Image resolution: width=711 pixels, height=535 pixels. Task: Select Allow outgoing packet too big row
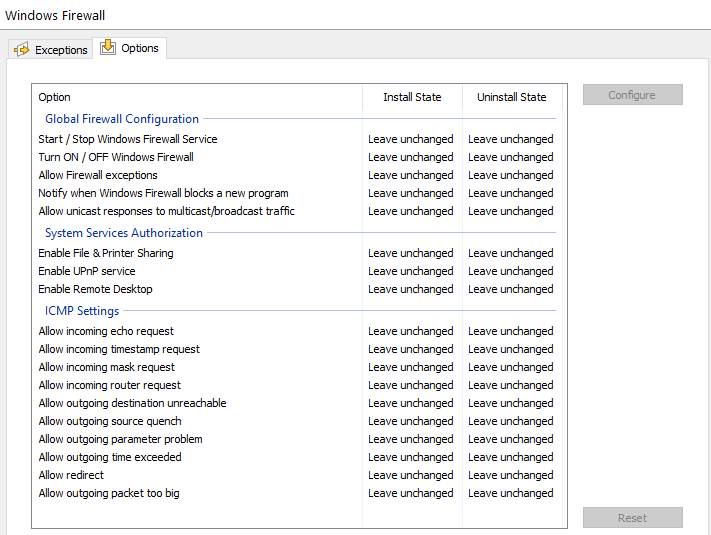click(297, 493)
